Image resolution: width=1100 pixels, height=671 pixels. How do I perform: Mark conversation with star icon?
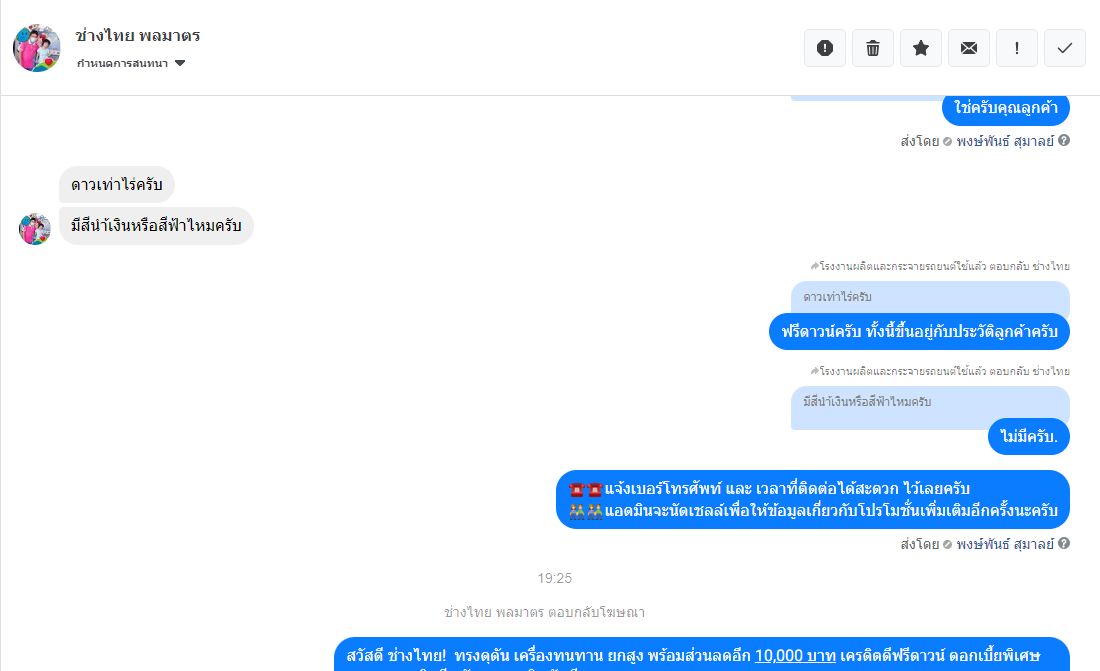(x=920, y=48)
